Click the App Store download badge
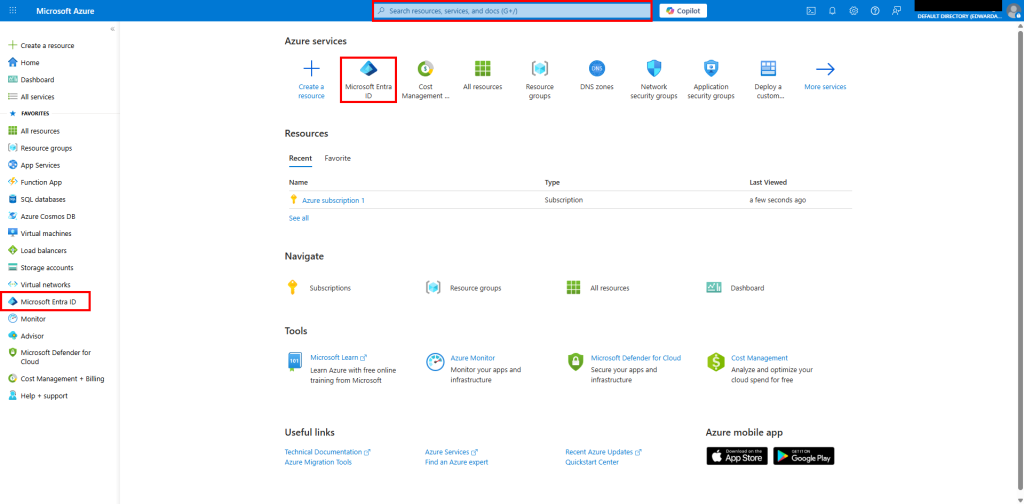The image size is (1024, 504). 737,456
